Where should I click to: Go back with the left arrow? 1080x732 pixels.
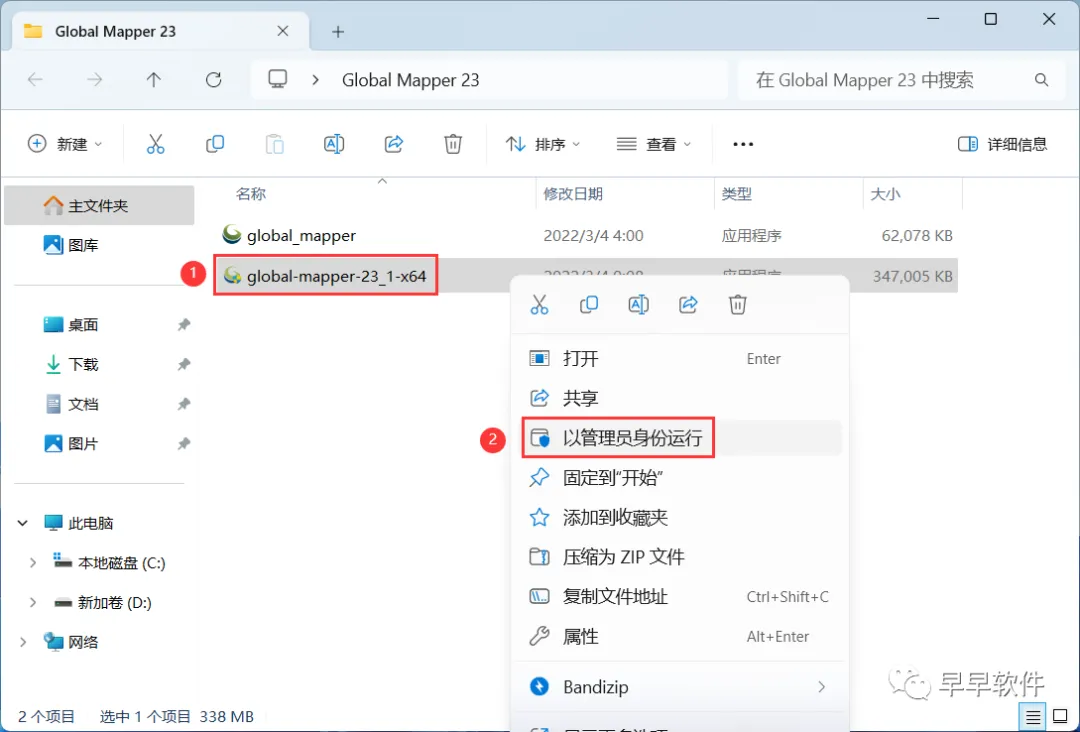[35, 80]
